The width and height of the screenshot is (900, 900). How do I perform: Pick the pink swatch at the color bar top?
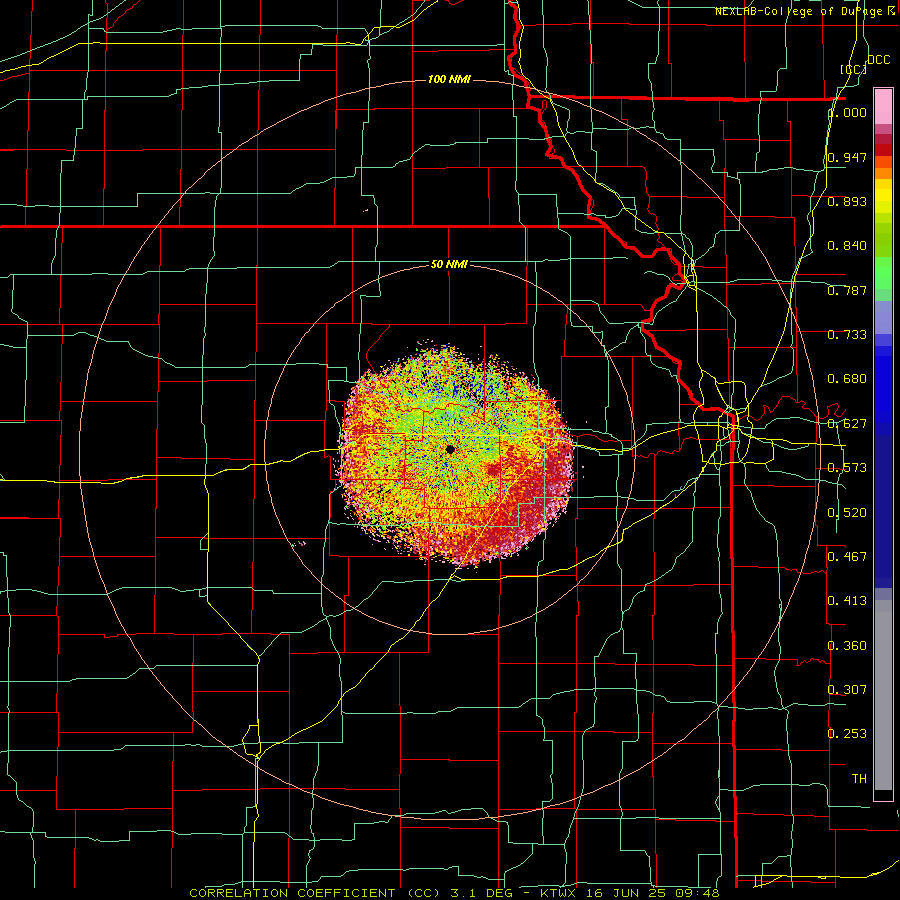coord(883,106)
